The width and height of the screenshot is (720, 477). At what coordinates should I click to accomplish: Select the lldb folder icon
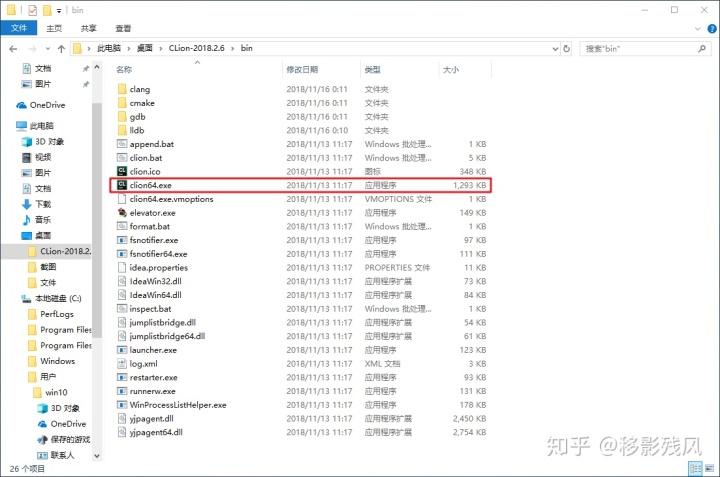coord(122,130)
